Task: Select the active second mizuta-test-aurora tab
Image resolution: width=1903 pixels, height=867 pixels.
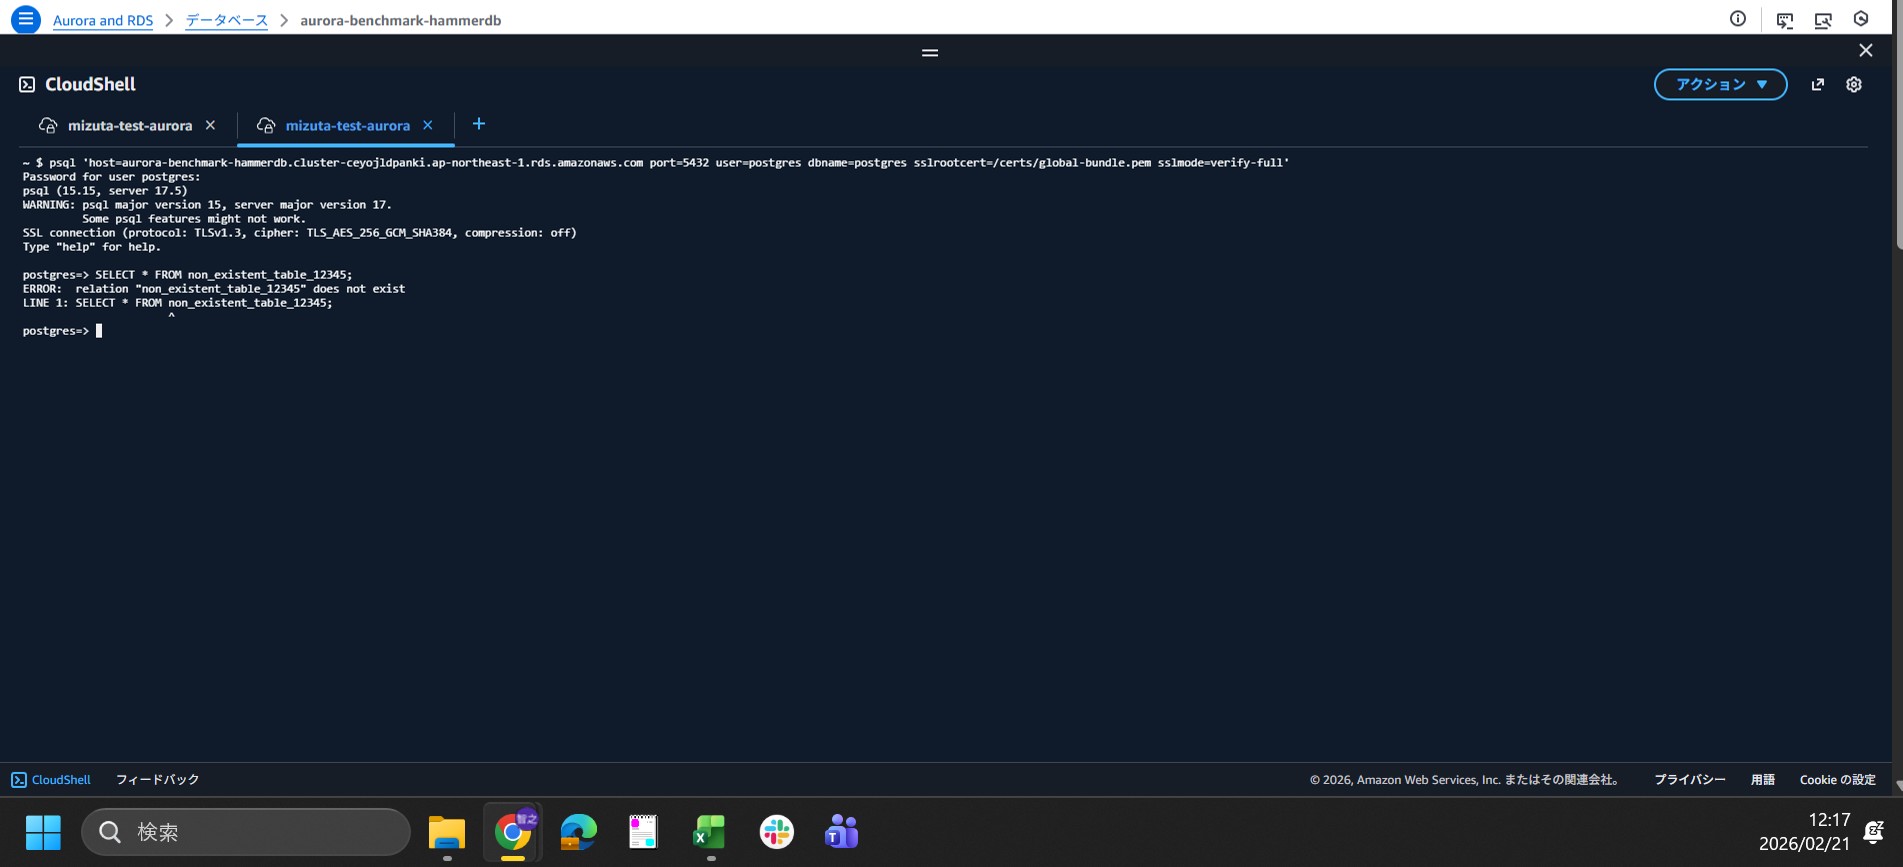Action: point(346,126)
